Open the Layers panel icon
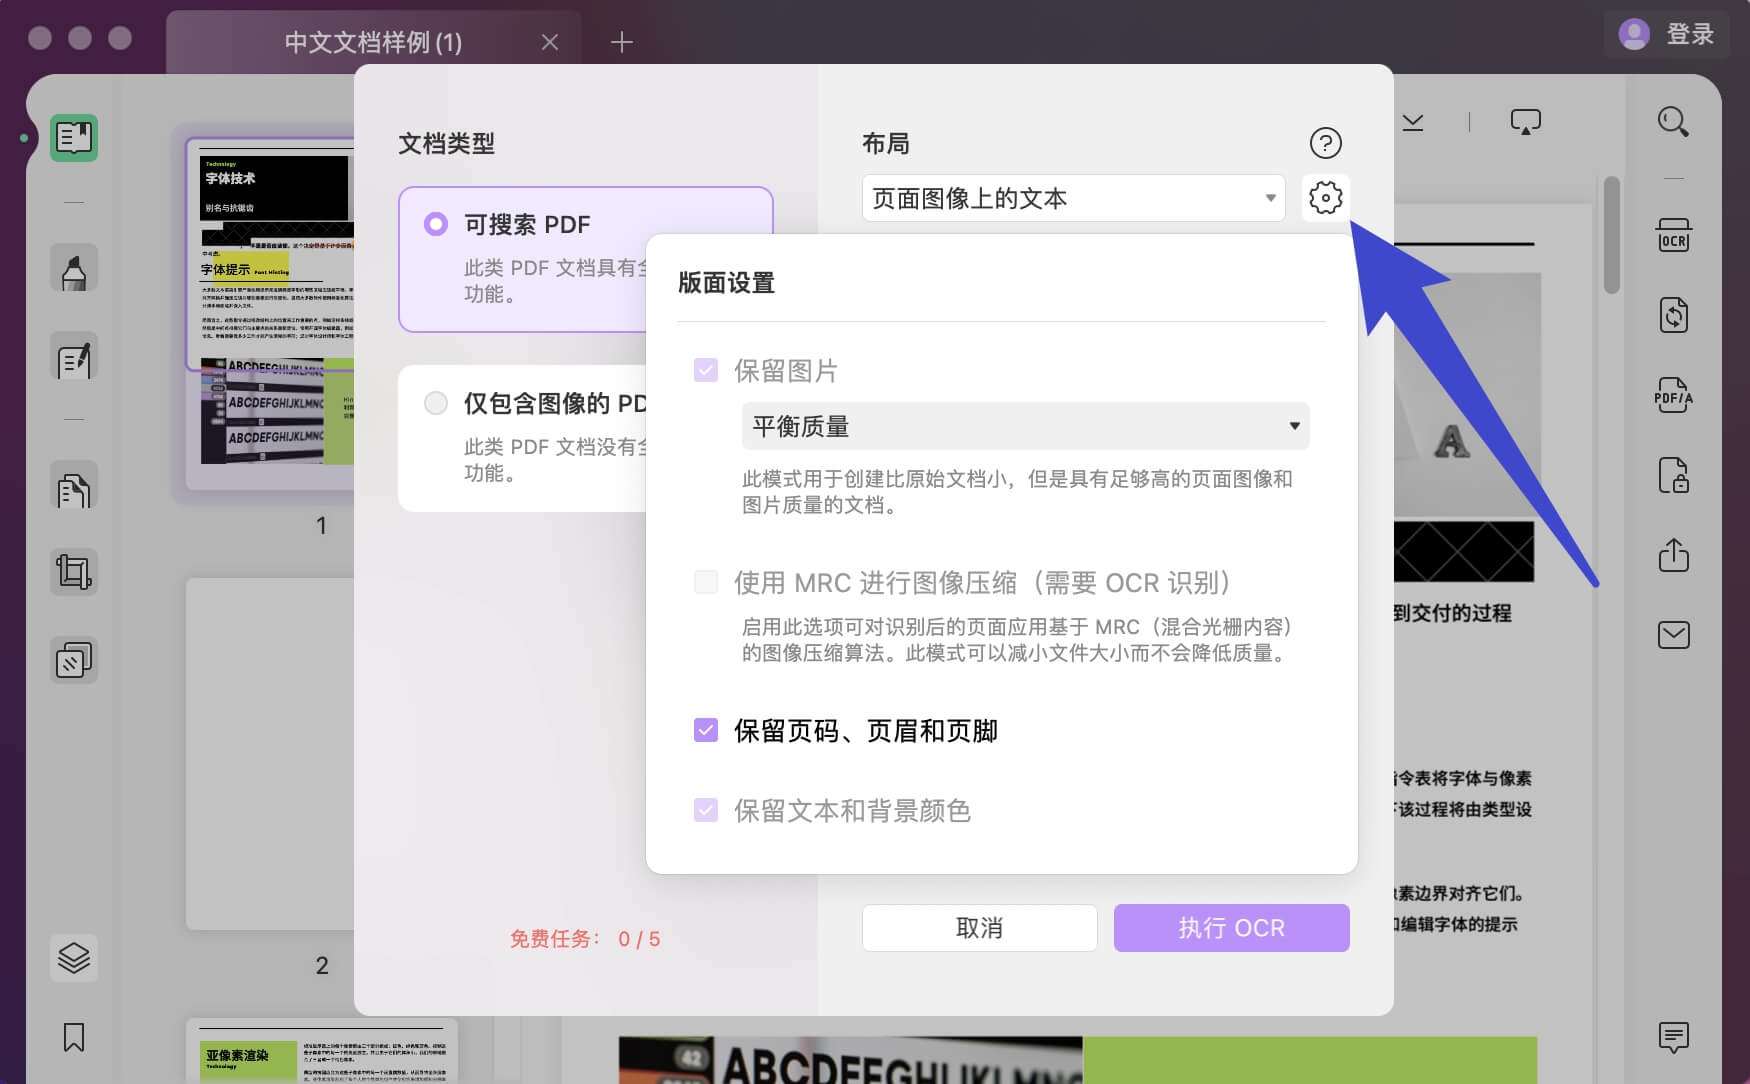Image resolution: width=1750 pixels, height=1084 pixels. point(74,957)
